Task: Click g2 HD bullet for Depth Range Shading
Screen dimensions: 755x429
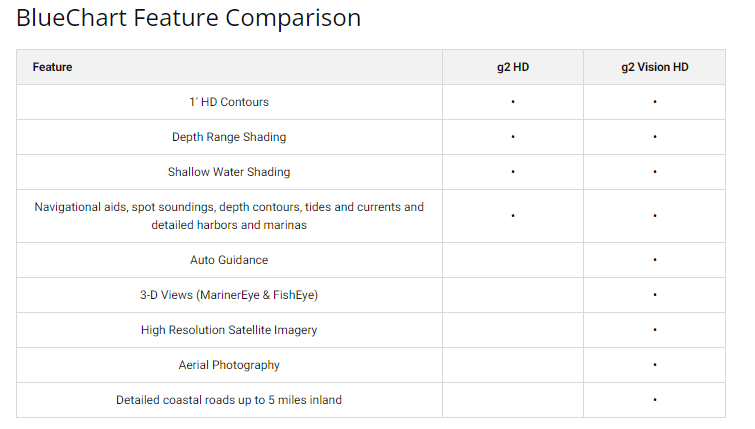Action: pos(512,137)
